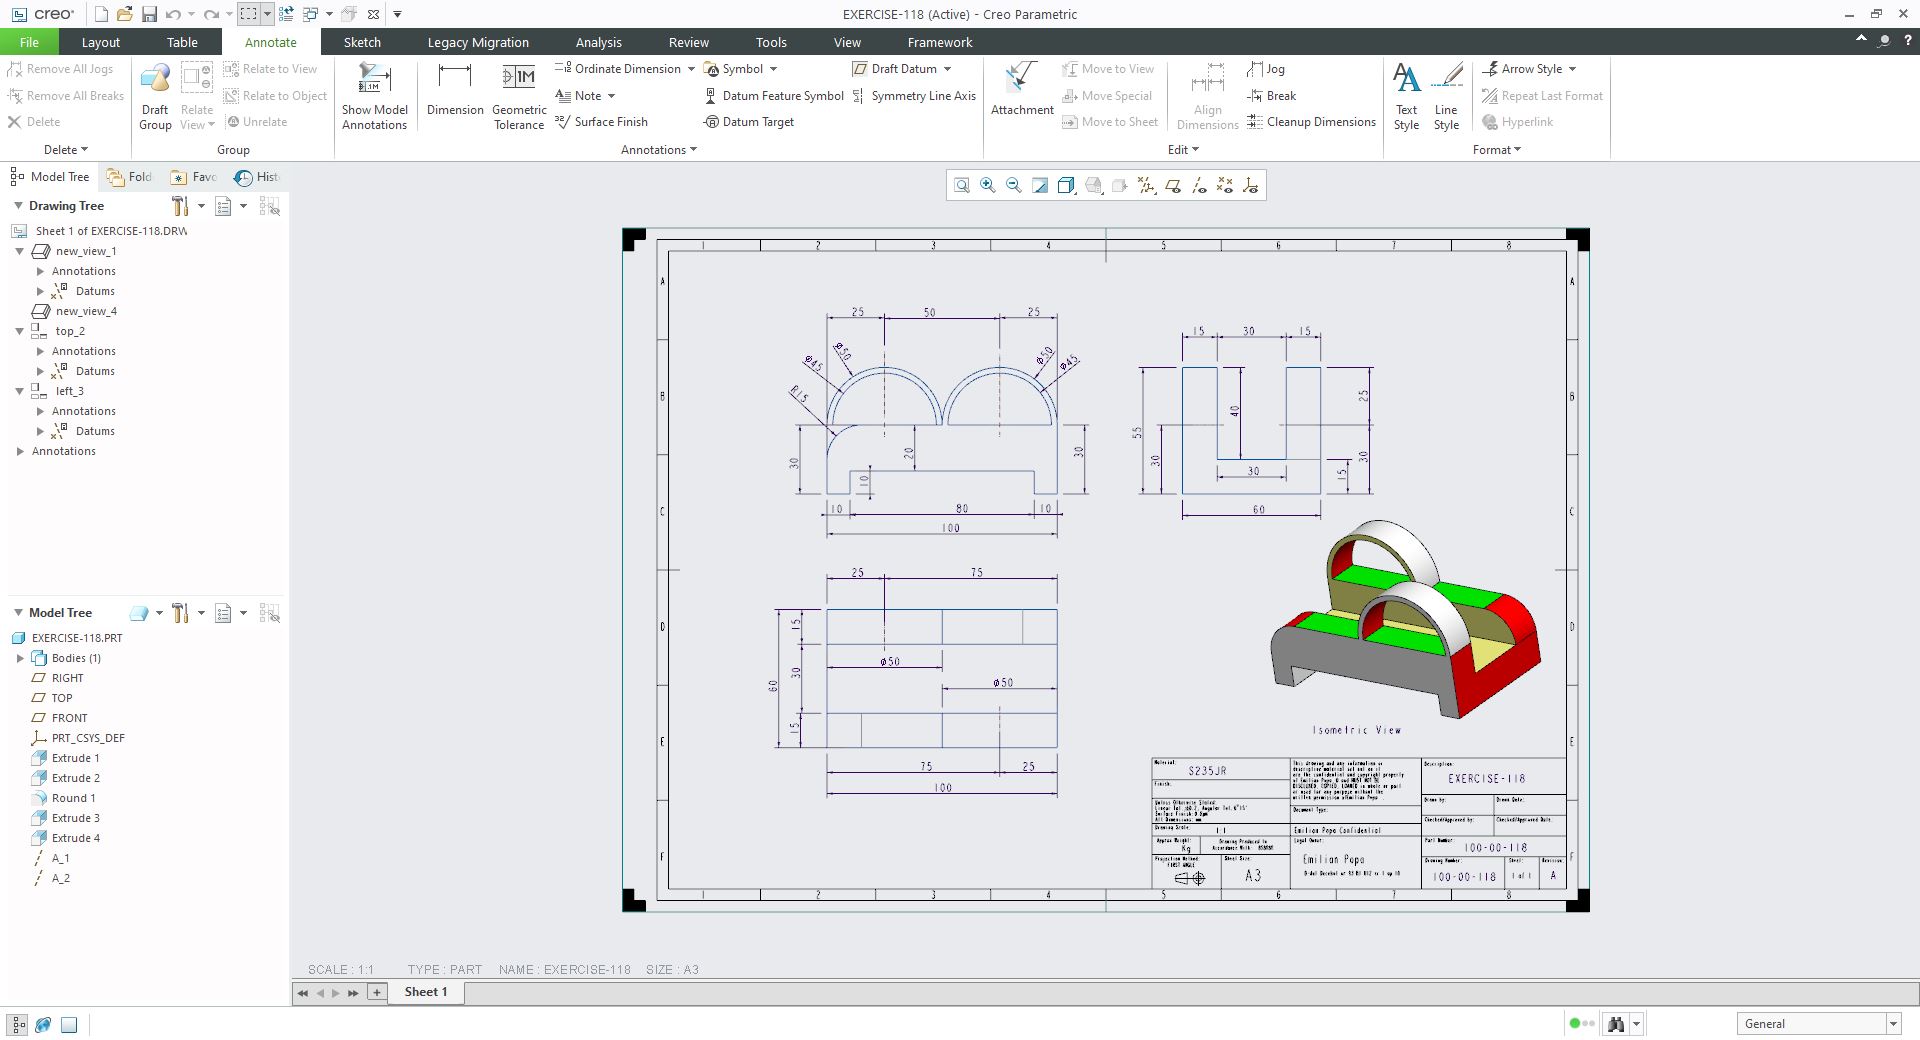Click the New file icon in quick access toolbar

[x=101, y=14]
